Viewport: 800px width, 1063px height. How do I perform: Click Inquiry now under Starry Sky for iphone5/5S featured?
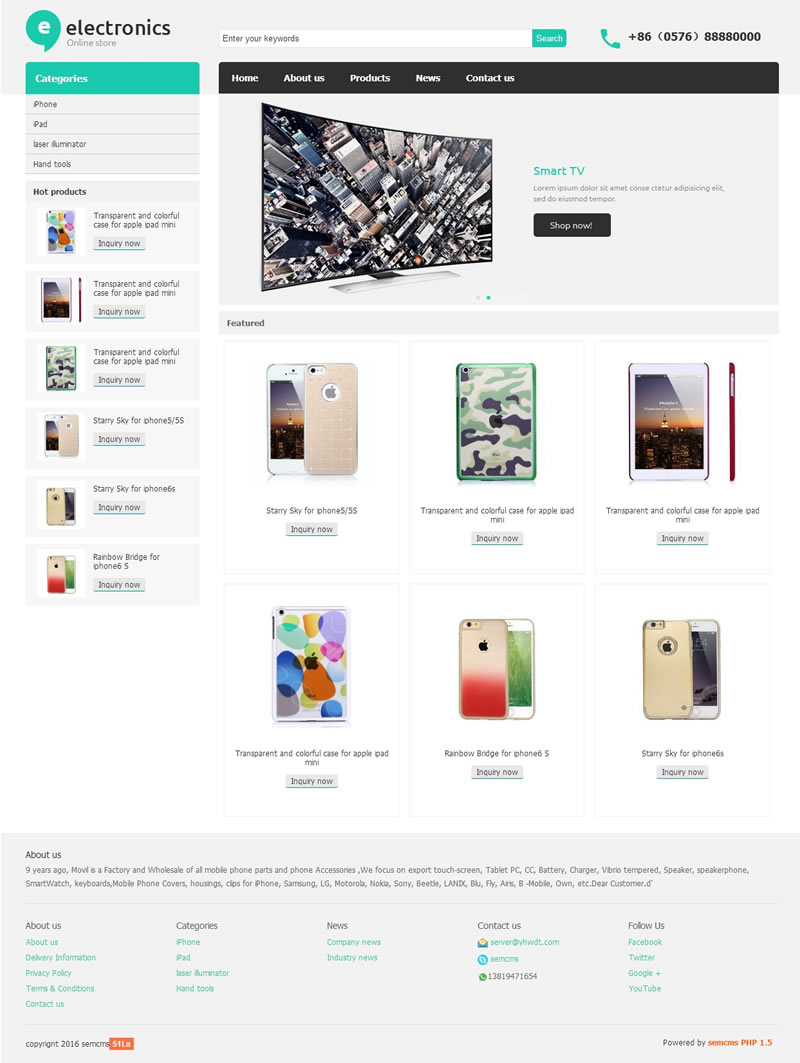click(x=312, y=529)
